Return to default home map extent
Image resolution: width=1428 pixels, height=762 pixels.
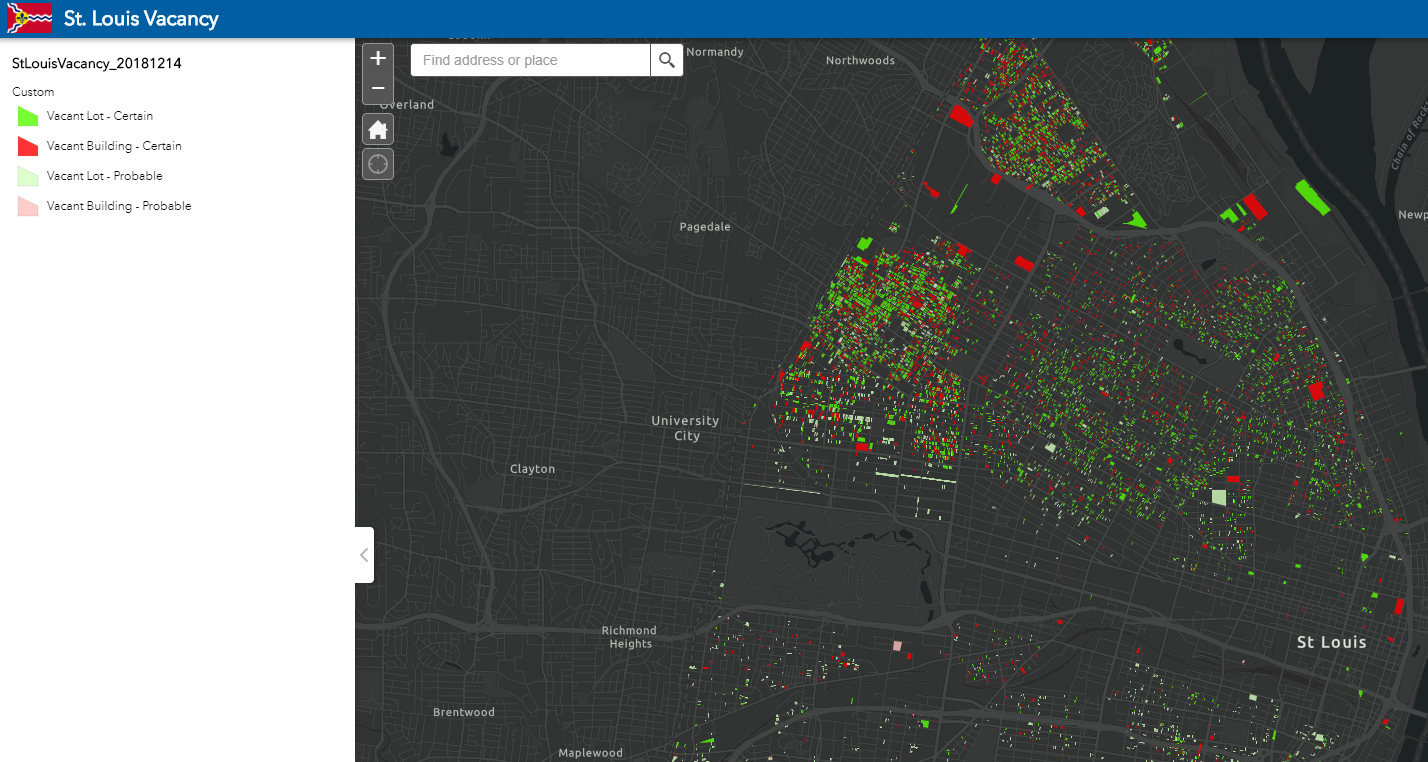(x=378, y=129)
